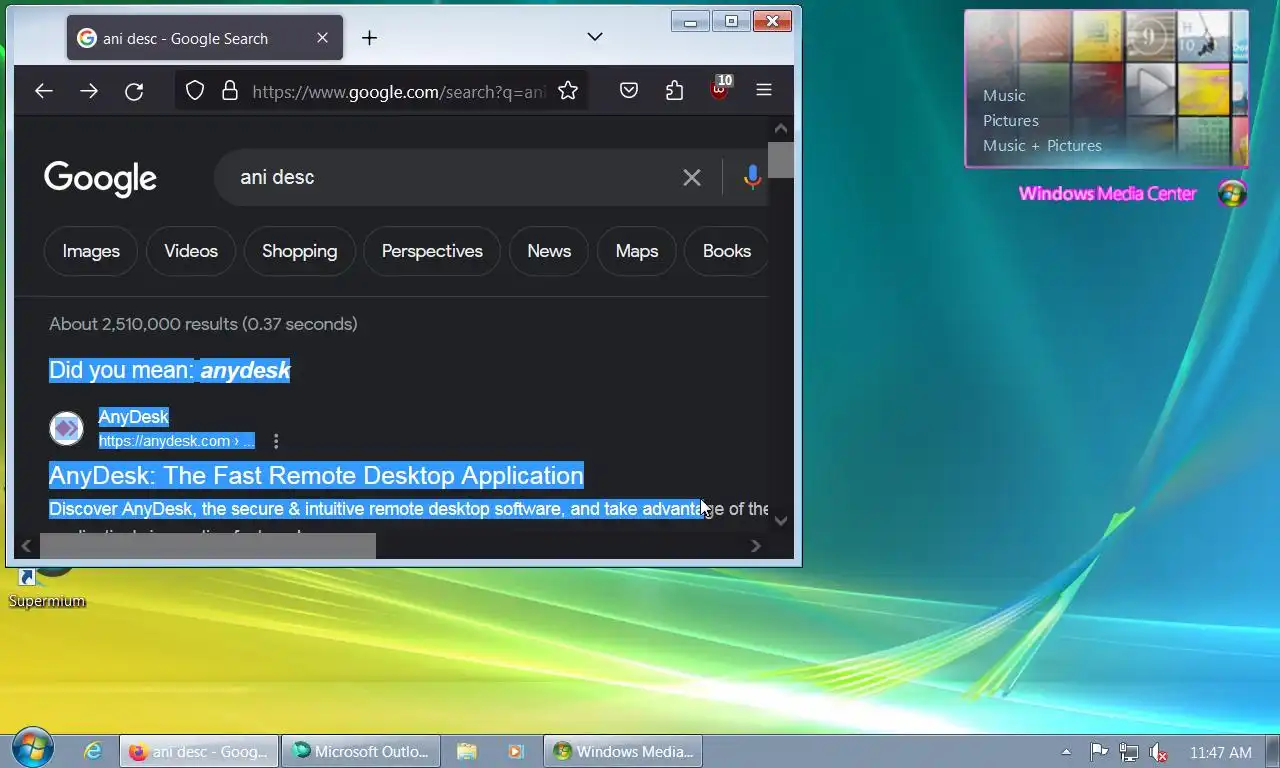Click the vertical scrollbar thumb
The height and width of the screenshot is (768, 1280).
click(781, 160)
